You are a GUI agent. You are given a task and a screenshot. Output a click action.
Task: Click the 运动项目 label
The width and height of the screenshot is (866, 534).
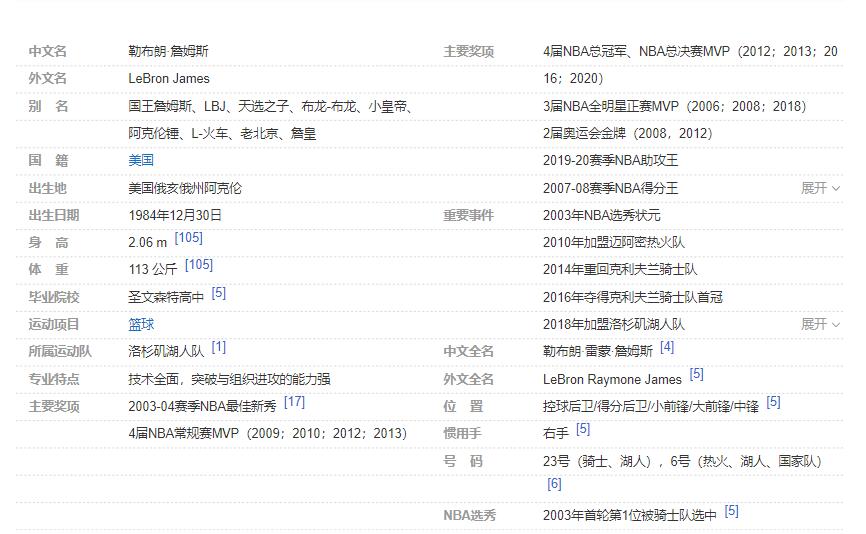click(x=54, y=324)
